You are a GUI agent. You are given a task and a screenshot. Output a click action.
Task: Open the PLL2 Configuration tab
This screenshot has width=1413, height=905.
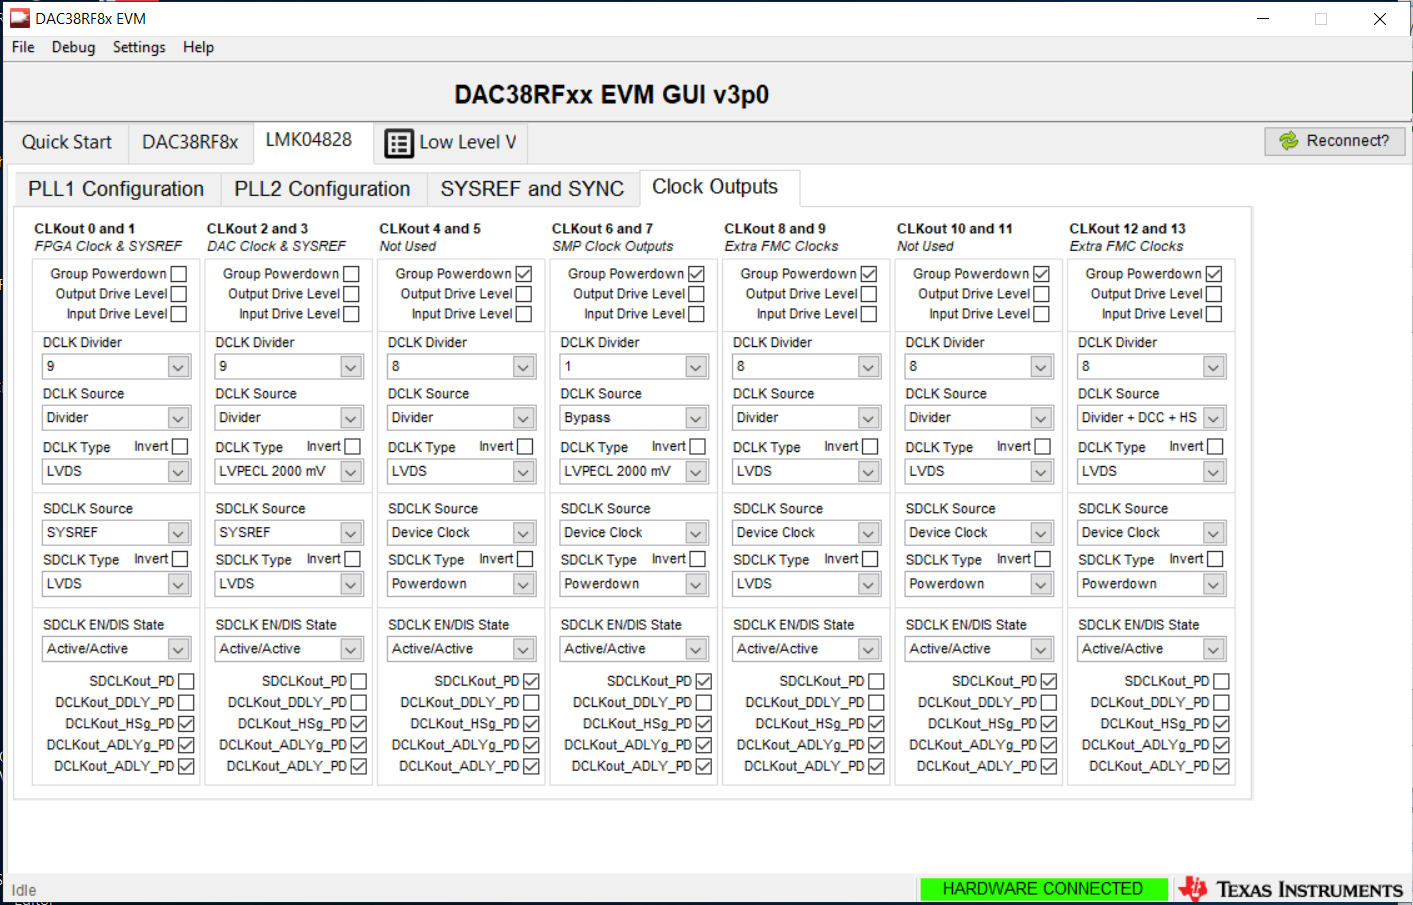[x=322, y=189]
